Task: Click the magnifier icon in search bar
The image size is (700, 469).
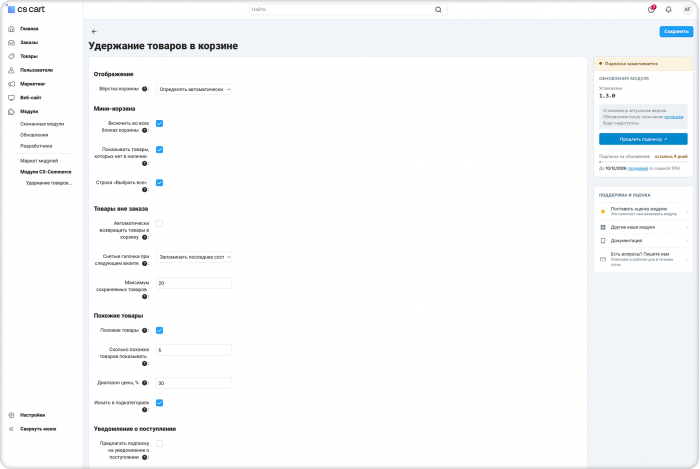Action: tap(438, 9)
